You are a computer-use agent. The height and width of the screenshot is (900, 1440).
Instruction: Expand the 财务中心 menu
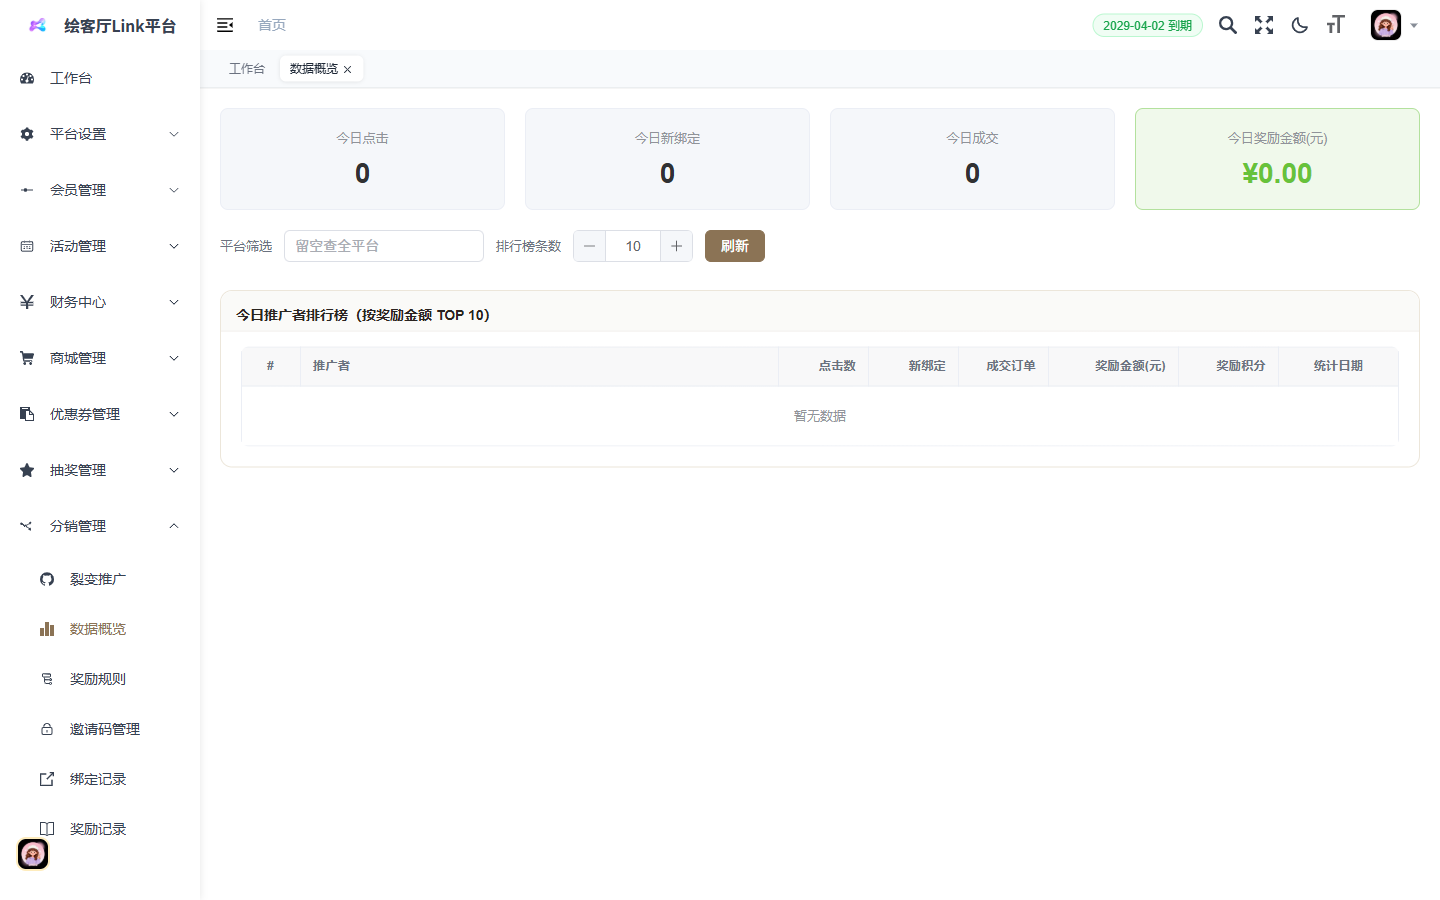coord(100,302)
